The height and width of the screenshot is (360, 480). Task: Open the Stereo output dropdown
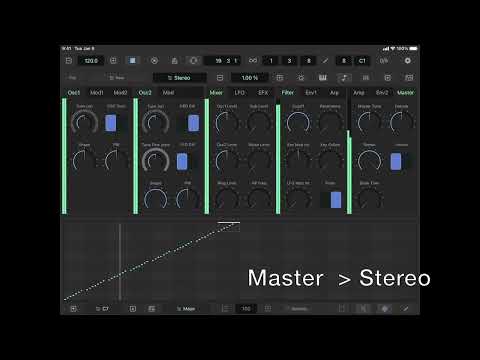pos(179,78)
